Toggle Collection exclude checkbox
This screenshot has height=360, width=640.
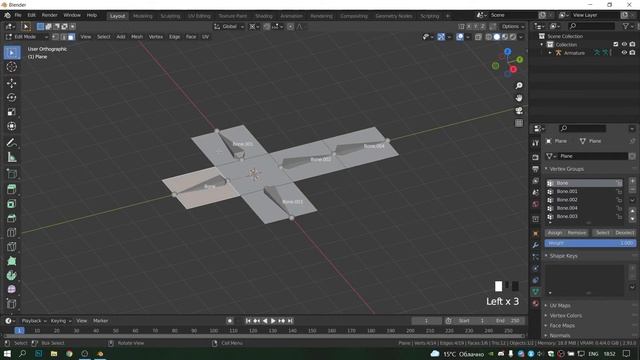616,44
